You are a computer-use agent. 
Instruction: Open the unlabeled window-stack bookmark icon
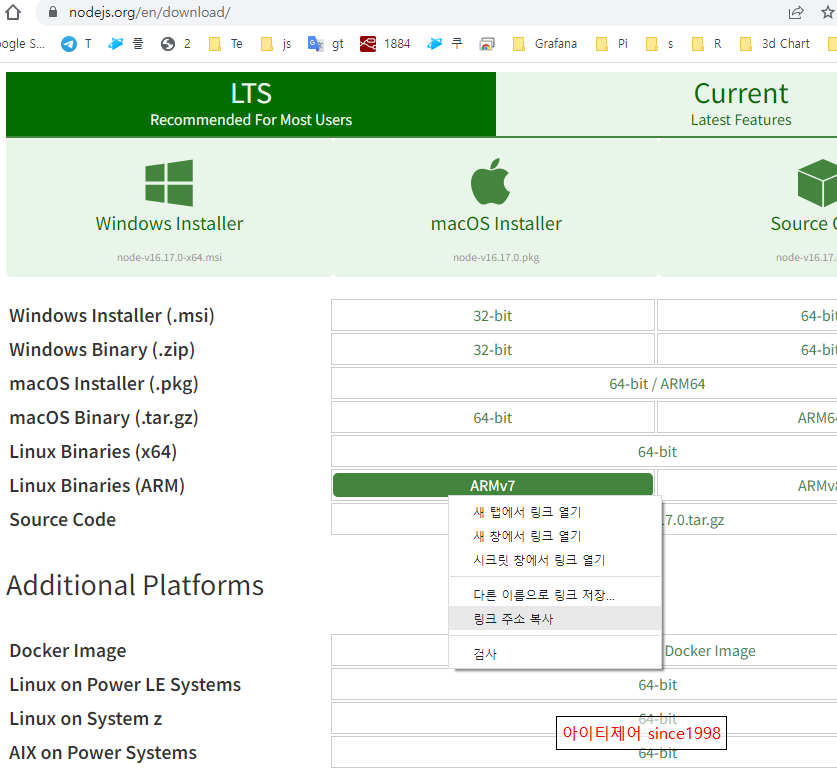[x=487, y=44]
